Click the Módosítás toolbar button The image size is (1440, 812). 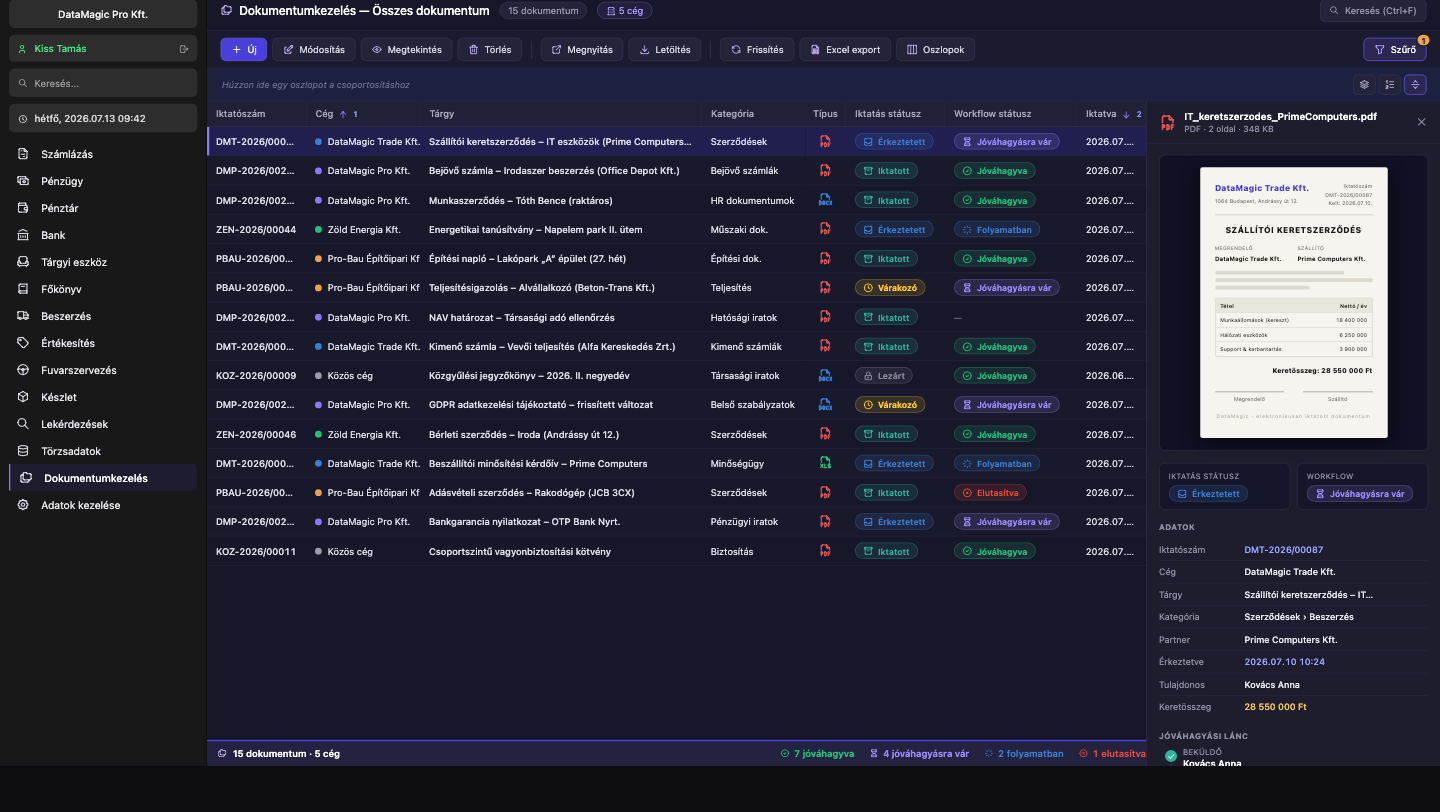pyautogui.click(x=314, y=50)
